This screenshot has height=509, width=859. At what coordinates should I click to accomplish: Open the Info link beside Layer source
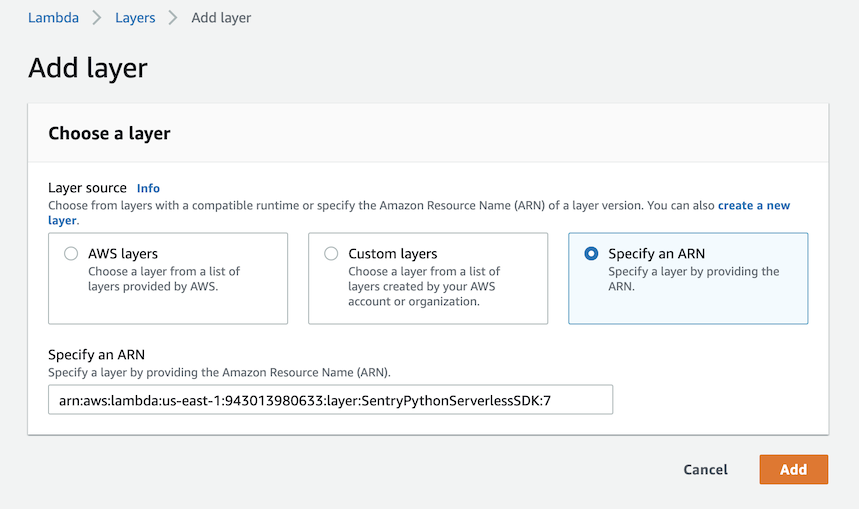[x=148, y=188]
